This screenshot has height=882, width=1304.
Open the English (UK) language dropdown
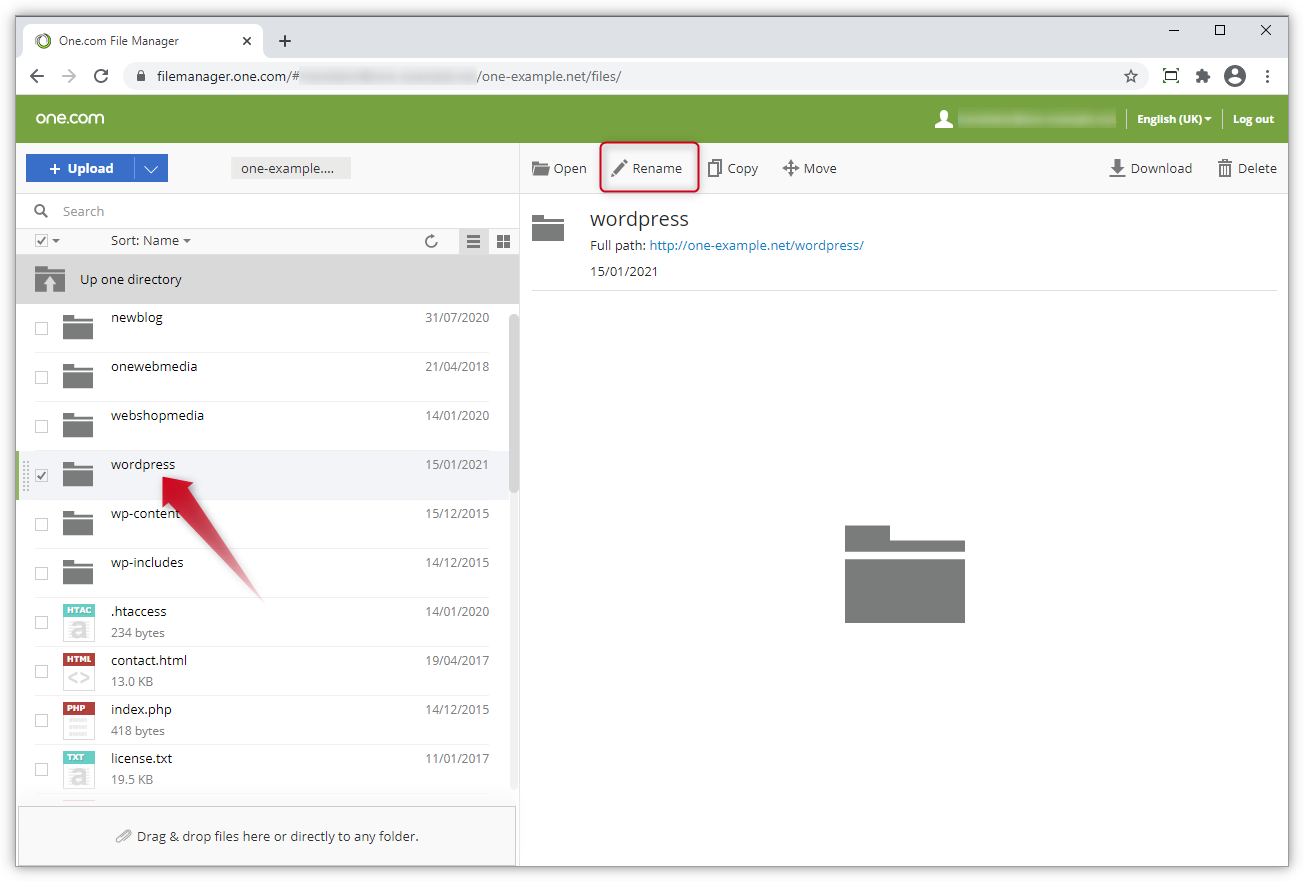pos(1173,118)
